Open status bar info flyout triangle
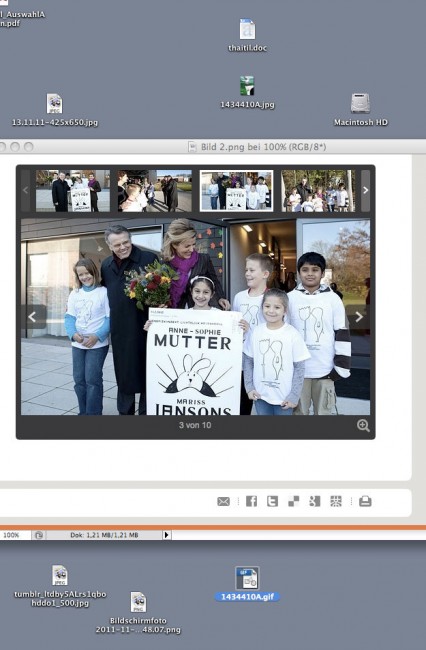426x650 pixels. (x=167, y=535)
